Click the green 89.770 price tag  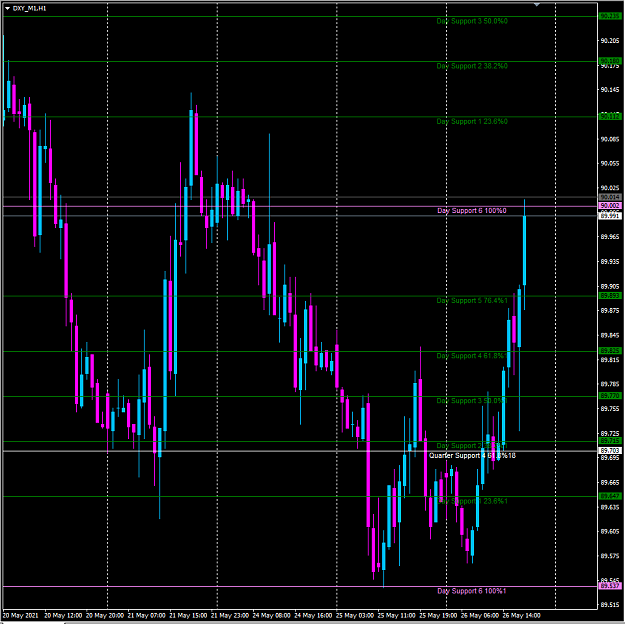click(610, 396)
